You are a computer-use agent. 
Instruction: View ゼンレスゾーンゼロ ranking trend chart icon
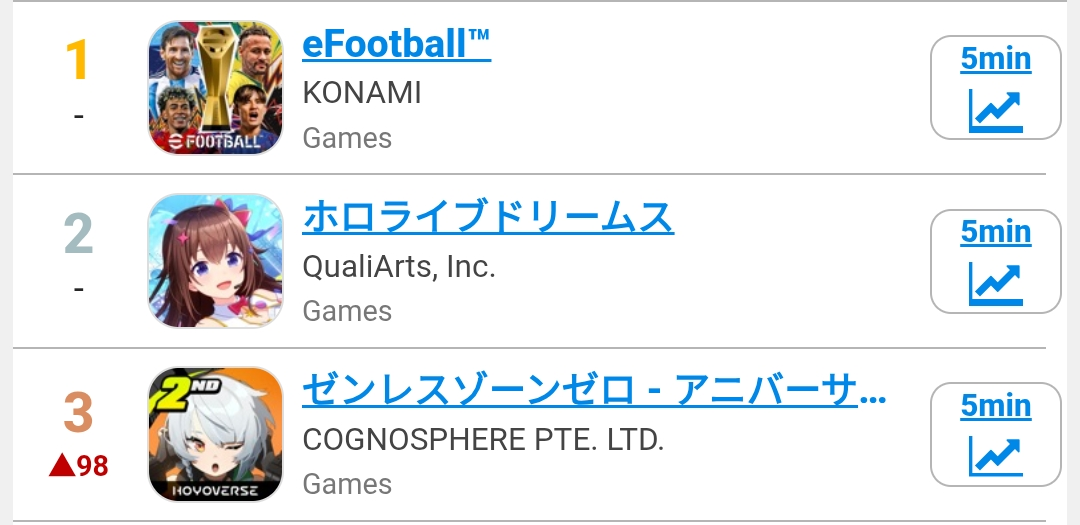coord(996,457)
